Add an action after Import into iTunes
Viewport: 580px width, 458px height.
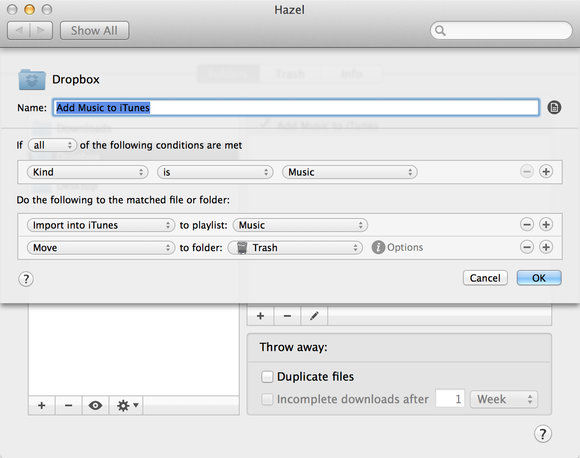tap(546, 225)
